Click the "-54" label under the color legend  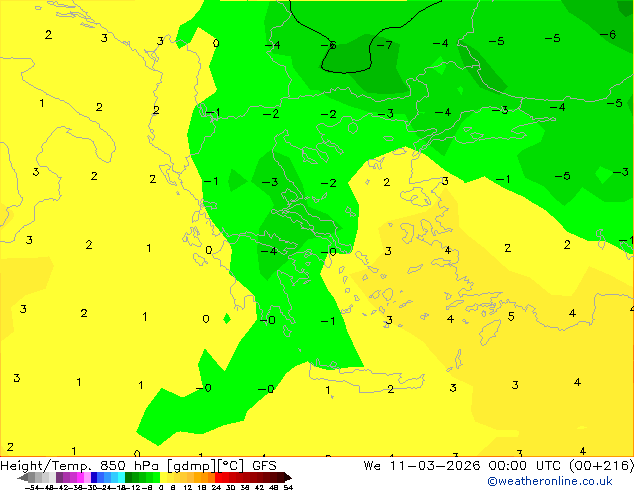click(x=32, y=487)
